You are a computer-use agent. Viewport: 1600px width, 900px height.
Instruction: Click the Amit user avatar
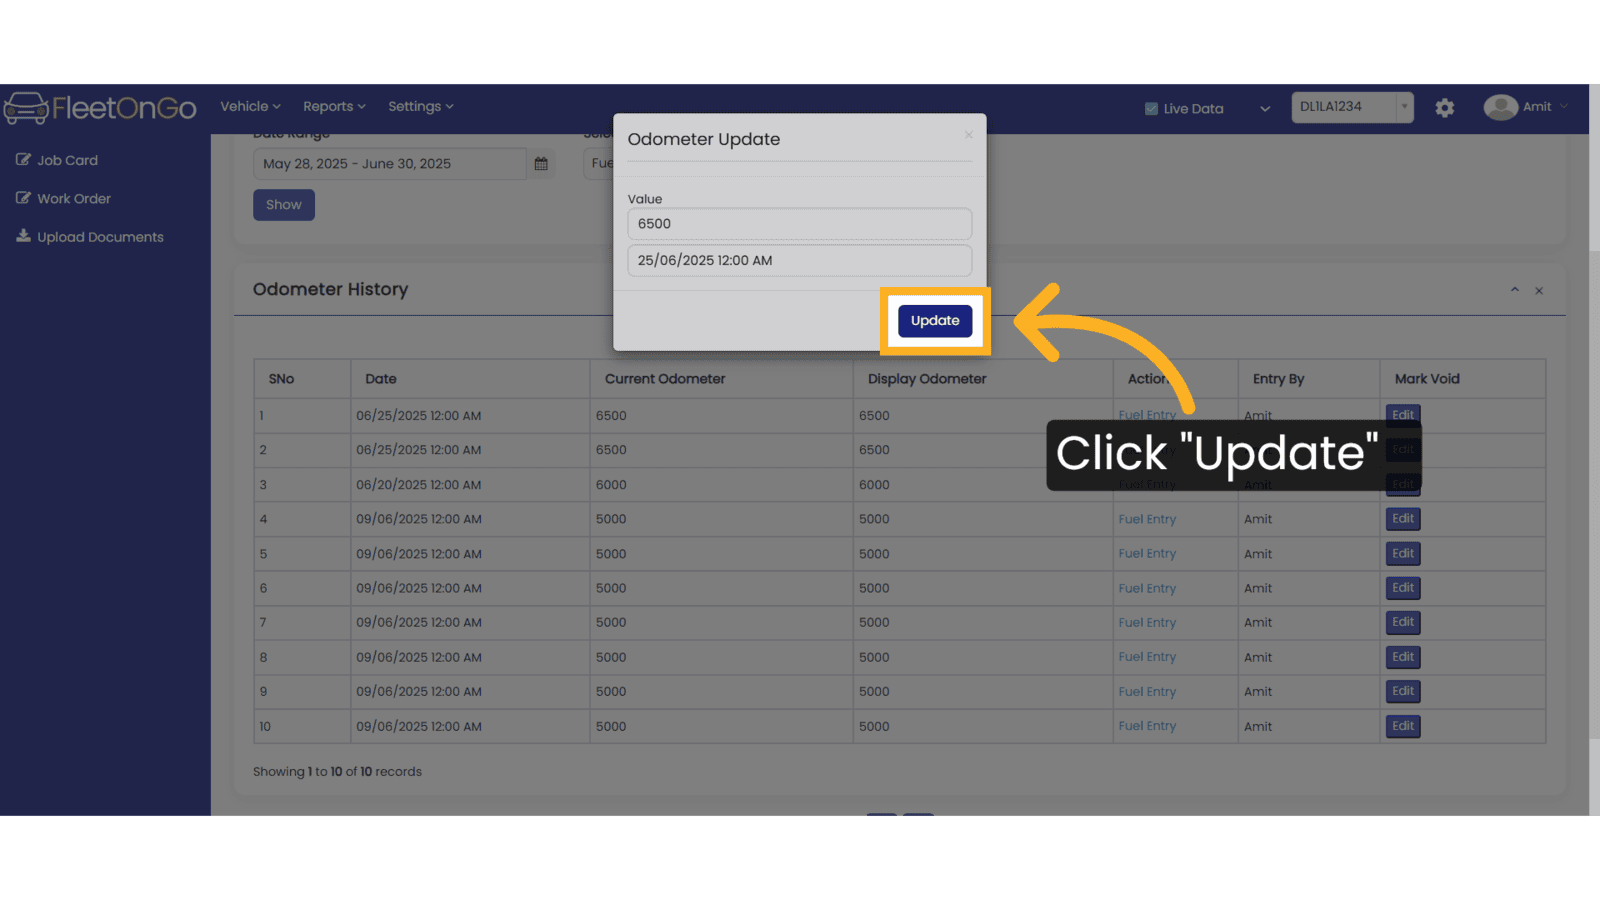1500,107
